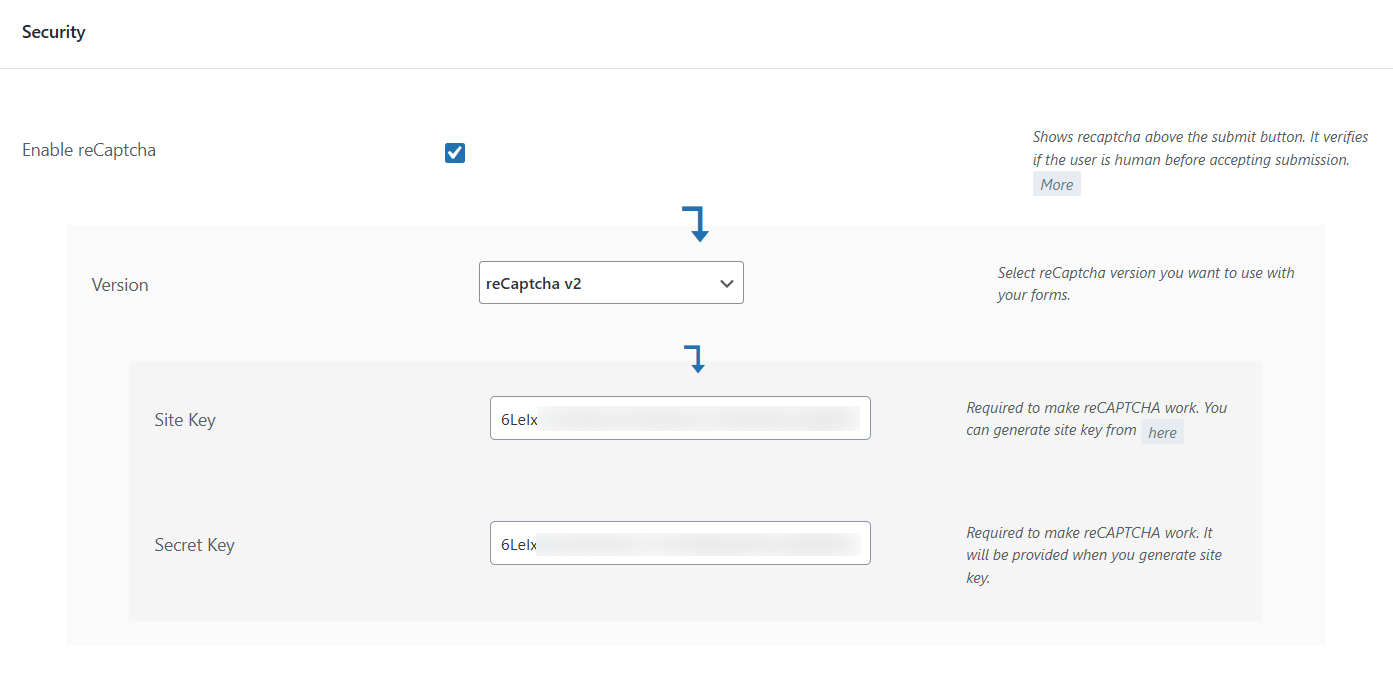Click the 'Select reCaptcha version' help text
Viewport: 1393px width, 681px height.
click(1145, 284)
